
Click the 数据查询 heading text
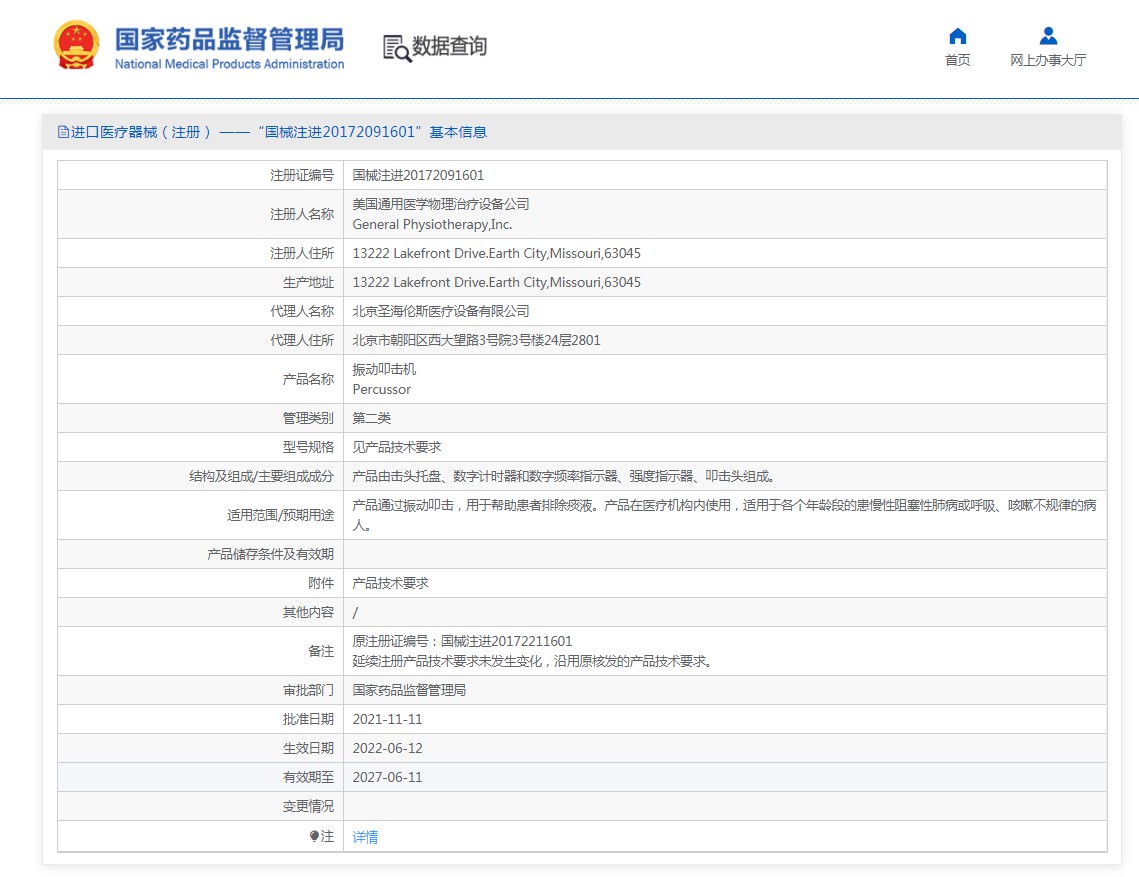pos(449,47)
